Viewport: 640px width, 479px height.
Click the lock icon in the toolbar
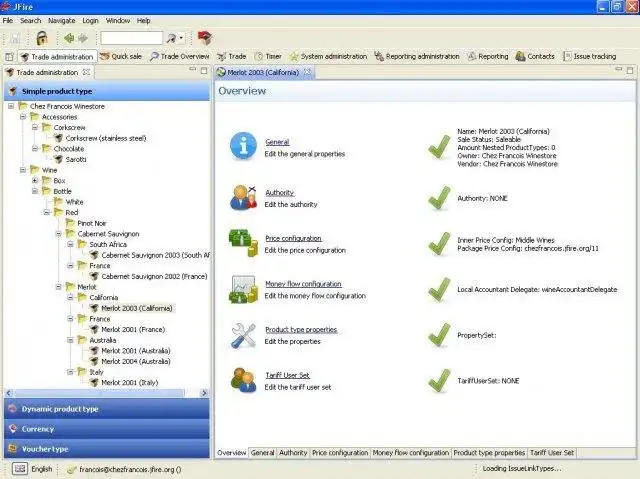tap(42, 38)
